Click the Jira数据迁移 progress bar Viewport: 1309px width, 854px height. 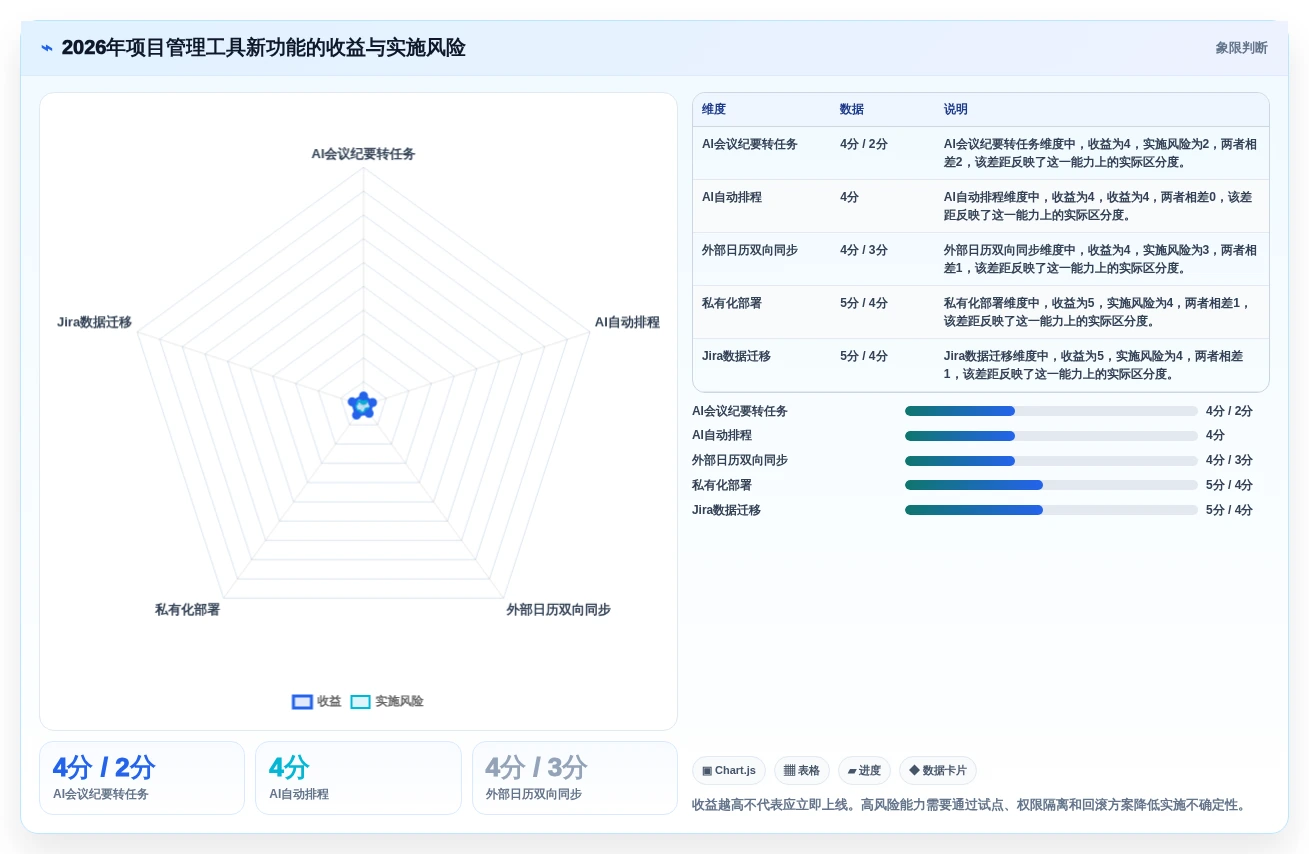tap(1051, 510)
